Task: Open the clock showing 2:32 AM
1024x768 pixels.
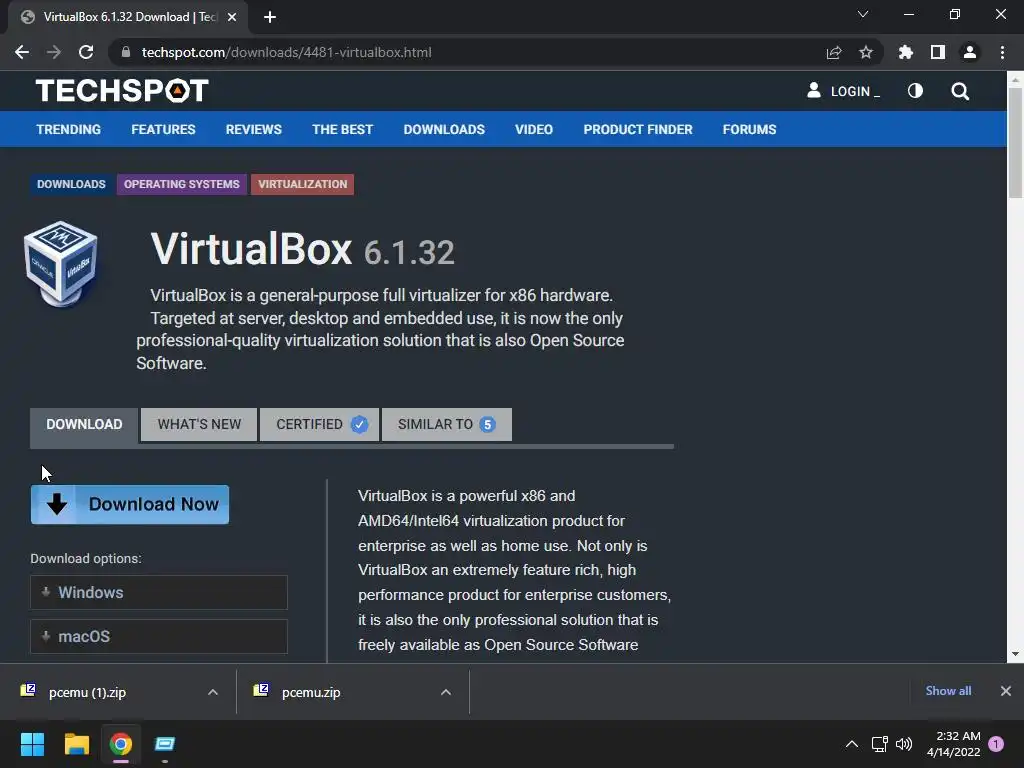Action: tap(953, 744)
